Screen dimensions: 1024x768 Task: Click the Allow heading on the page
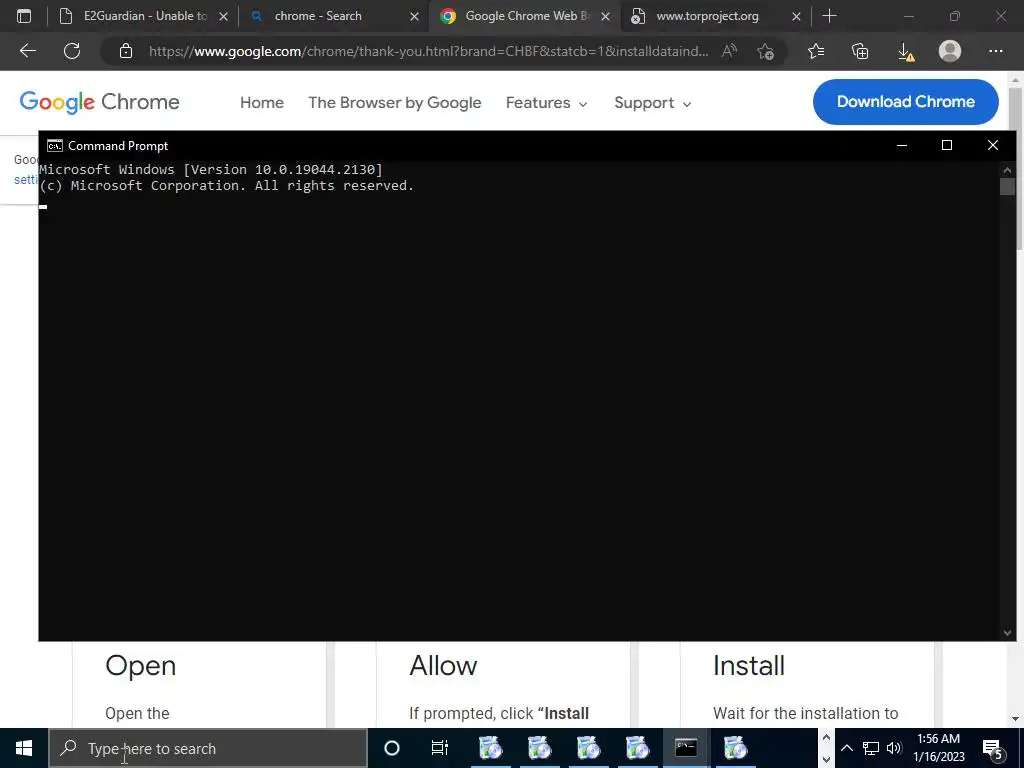coord(443,665)
